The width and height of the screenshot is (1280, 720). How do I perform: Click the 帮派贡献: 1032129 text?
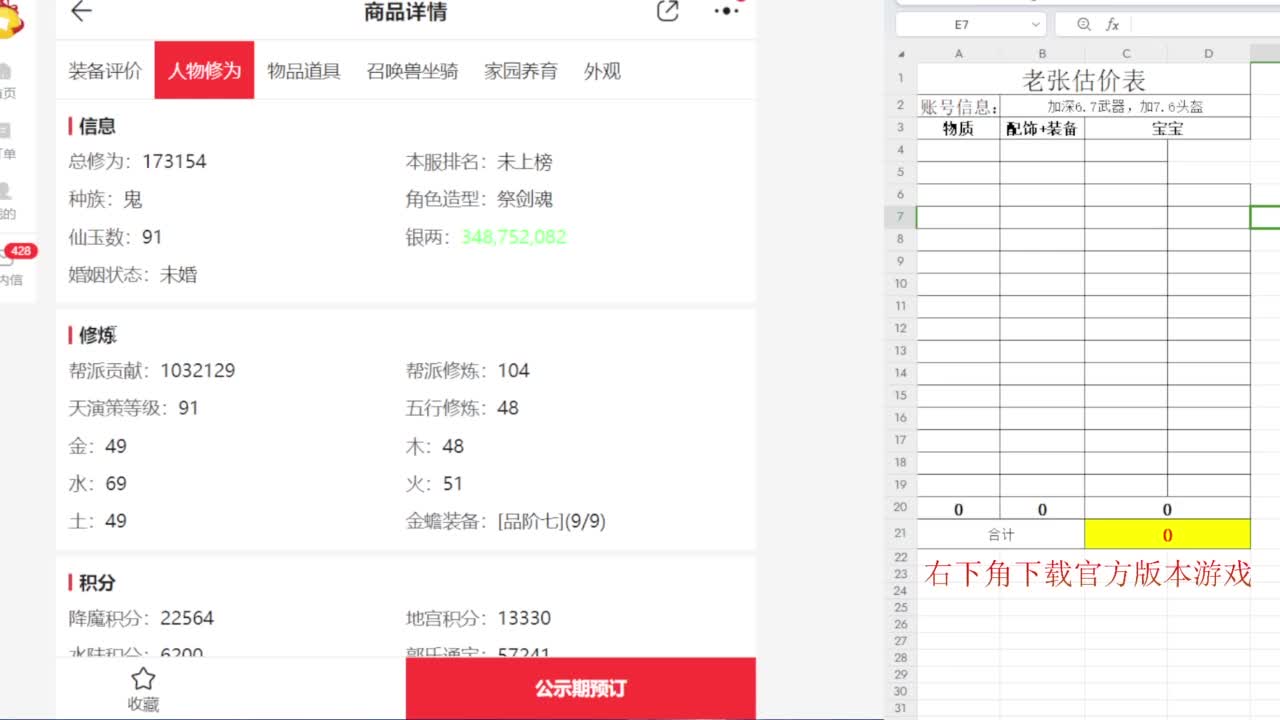tap(151, 371)
